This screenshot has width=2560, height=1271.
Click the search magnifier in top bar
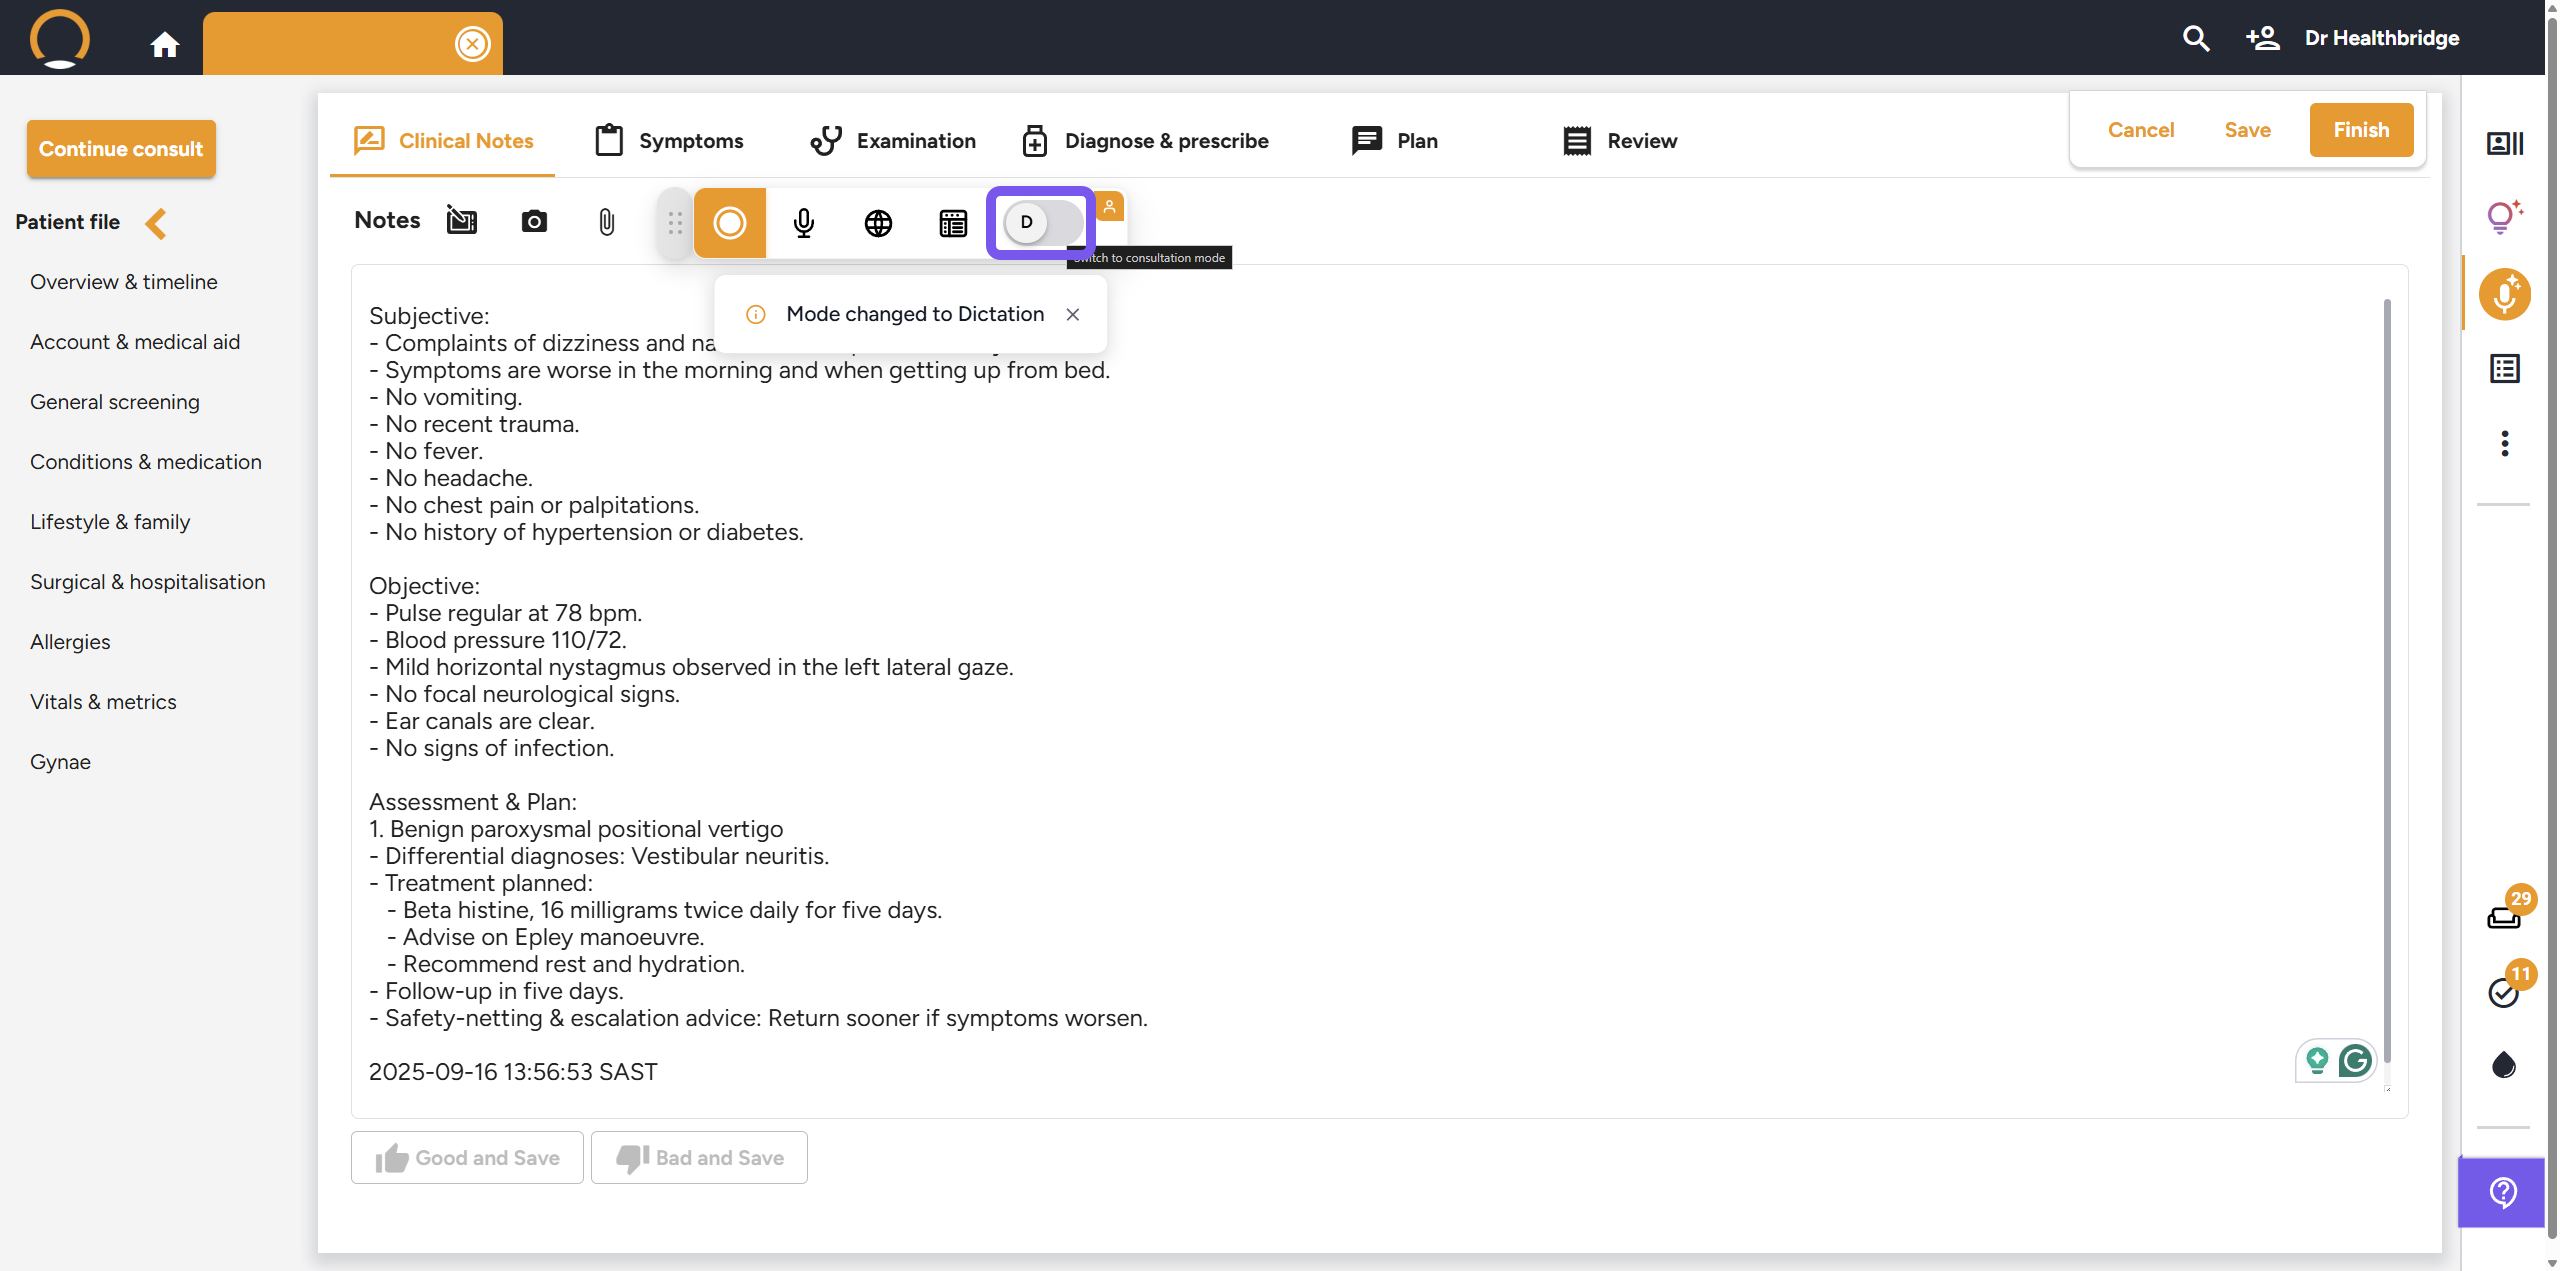point(2195,38)
